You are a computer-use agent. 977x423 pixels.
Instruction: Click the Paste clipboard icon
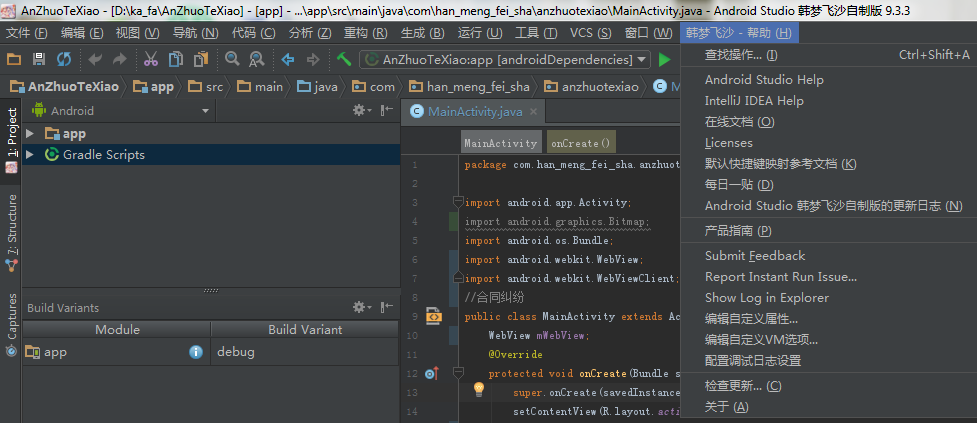coord(201,60)
